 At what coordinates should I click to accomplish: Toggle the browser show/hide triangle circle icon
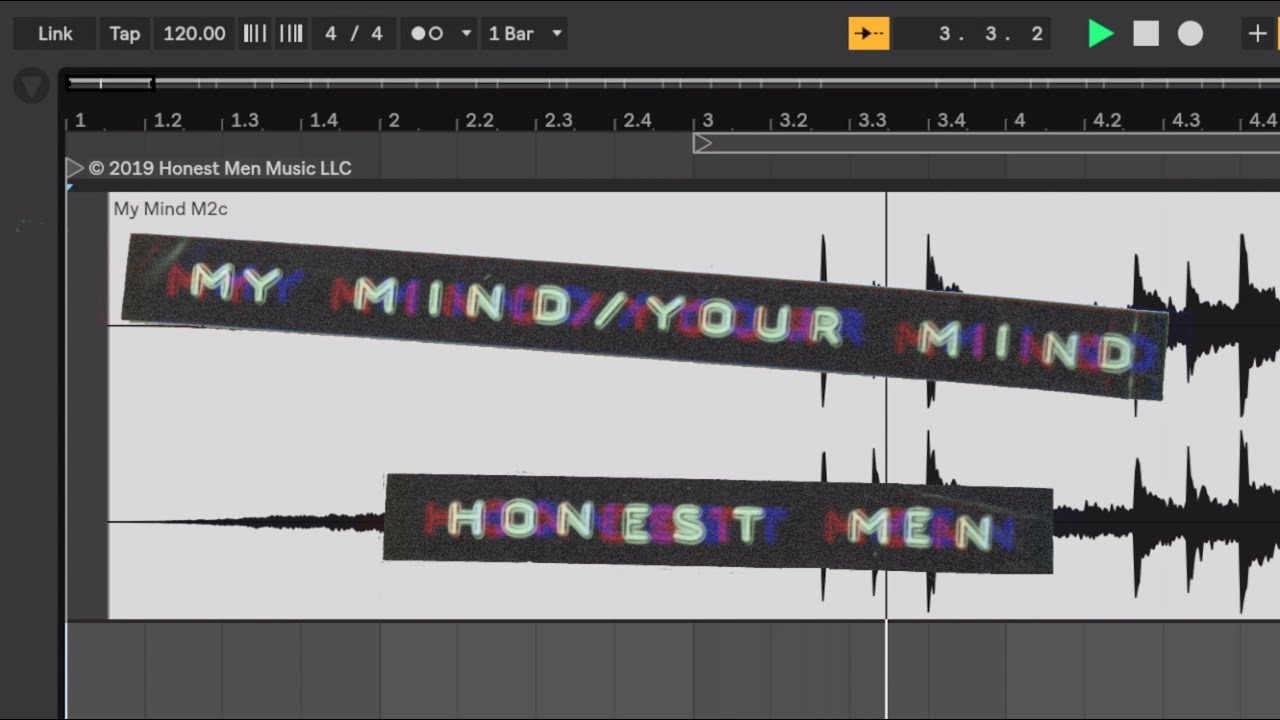32,87
